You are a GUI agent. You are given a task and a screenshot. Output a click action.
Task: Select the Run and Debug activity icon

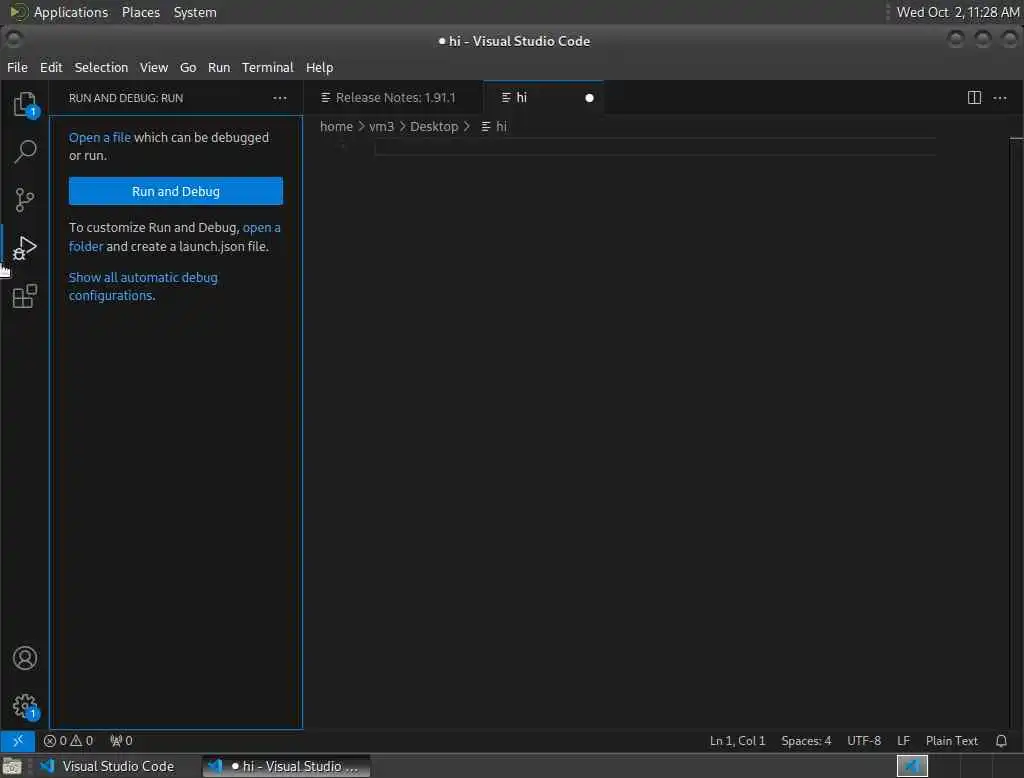[25, 248]
